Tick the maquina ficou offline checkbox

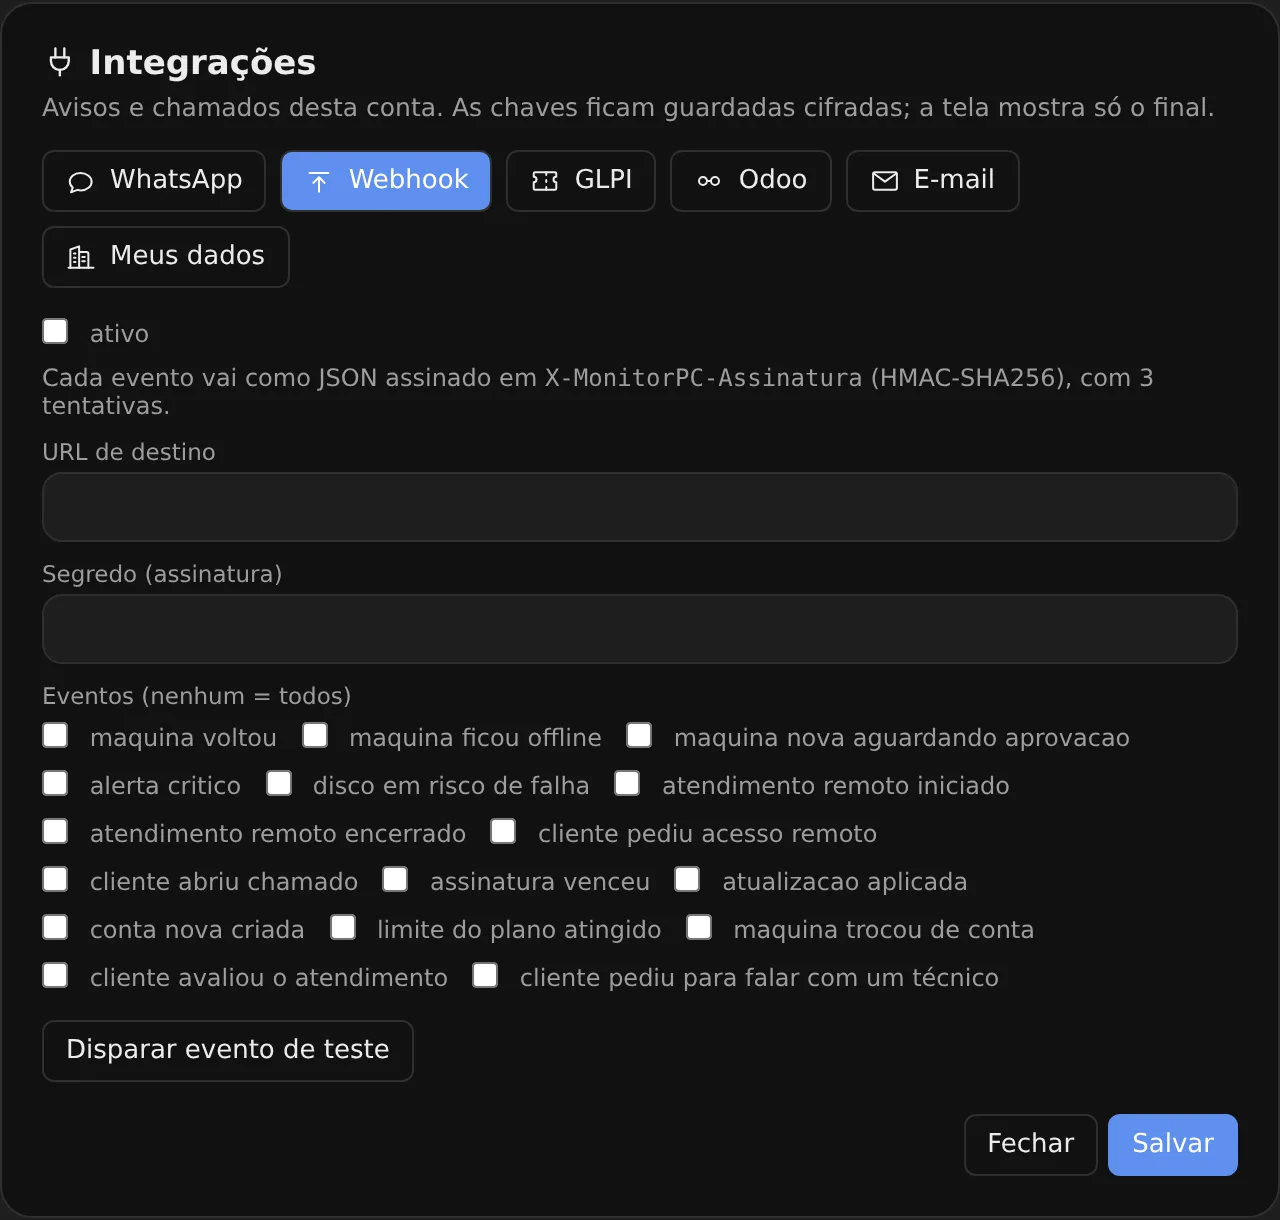point(315,735)
